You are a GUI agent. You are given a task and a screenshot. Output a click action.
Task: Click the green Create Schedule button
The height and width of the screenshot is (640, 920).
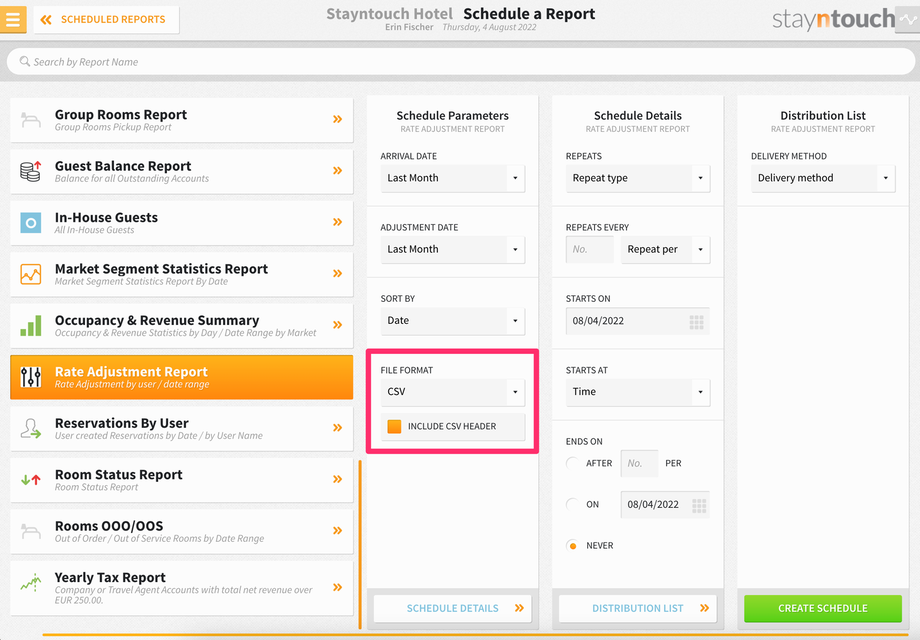click(823, 608)
